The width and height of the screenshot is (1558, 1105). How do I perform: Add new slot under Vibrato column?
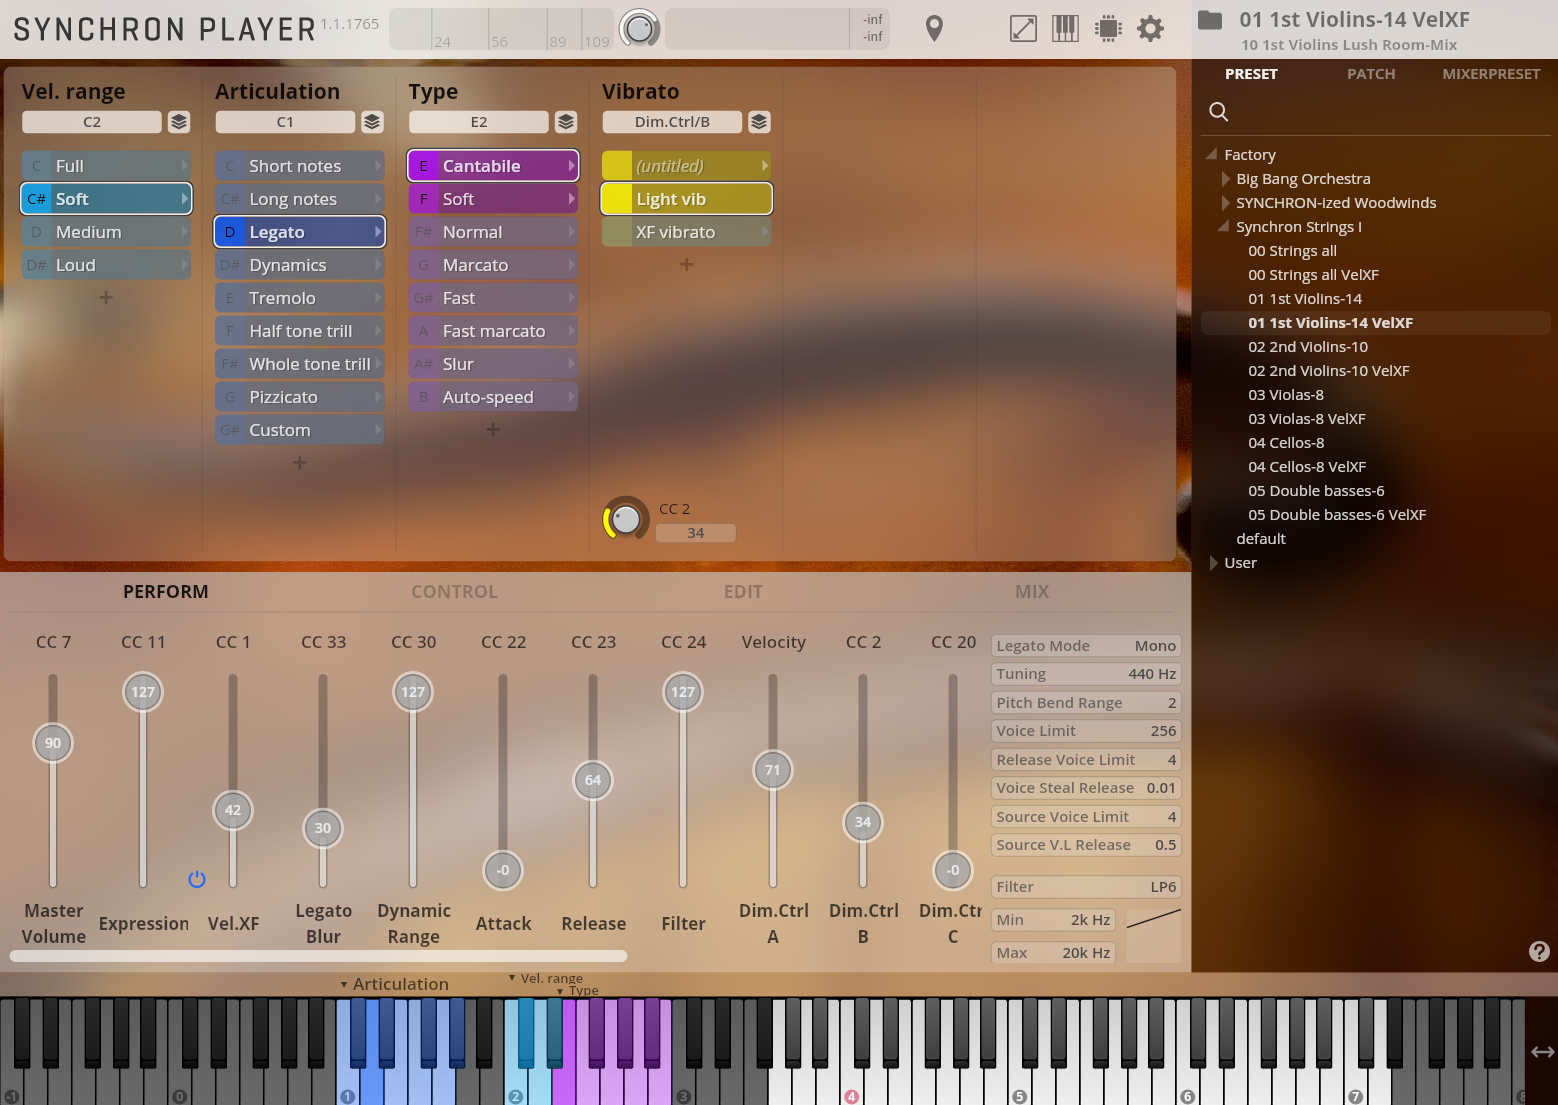tap(686, 265)
